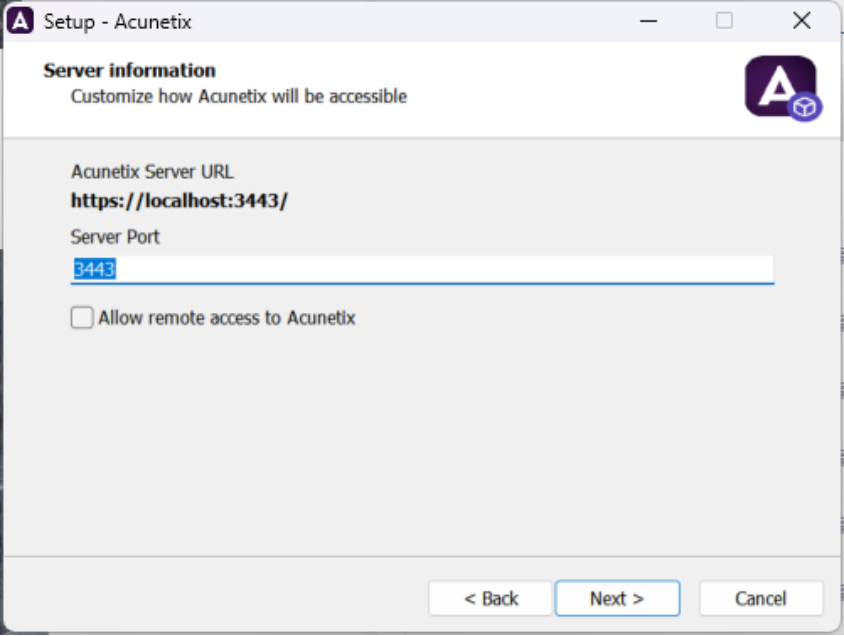This screenshot has height=636, width=844.
Task: Click the cube badge on the Acunetix logo
Action: point(805,107)
